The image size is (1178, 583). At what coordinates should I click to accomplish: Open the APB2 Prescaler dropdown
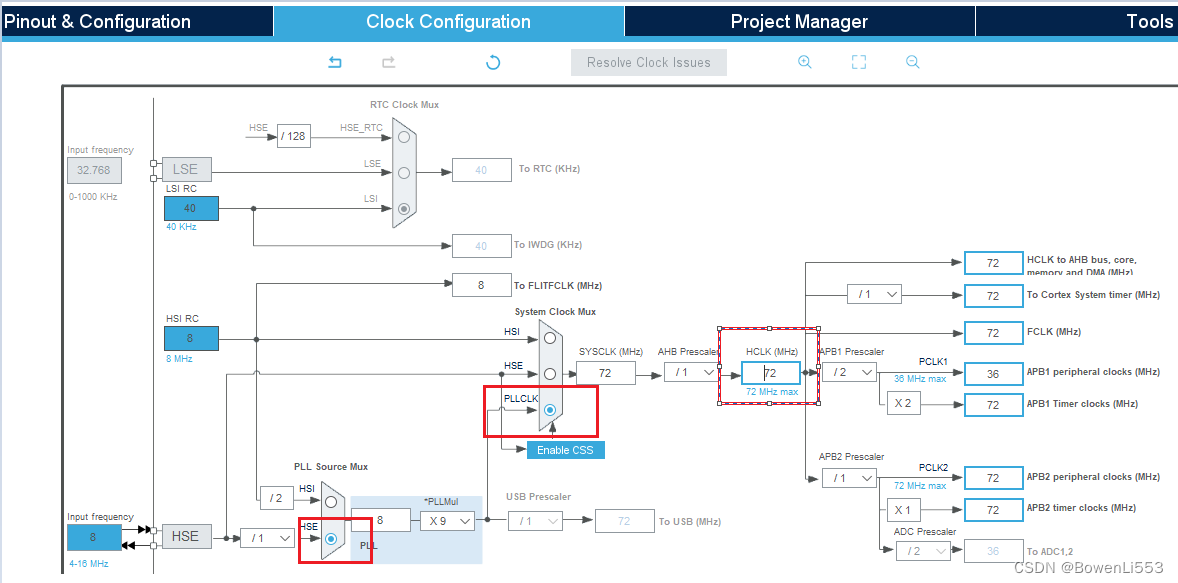pos(849,478)
